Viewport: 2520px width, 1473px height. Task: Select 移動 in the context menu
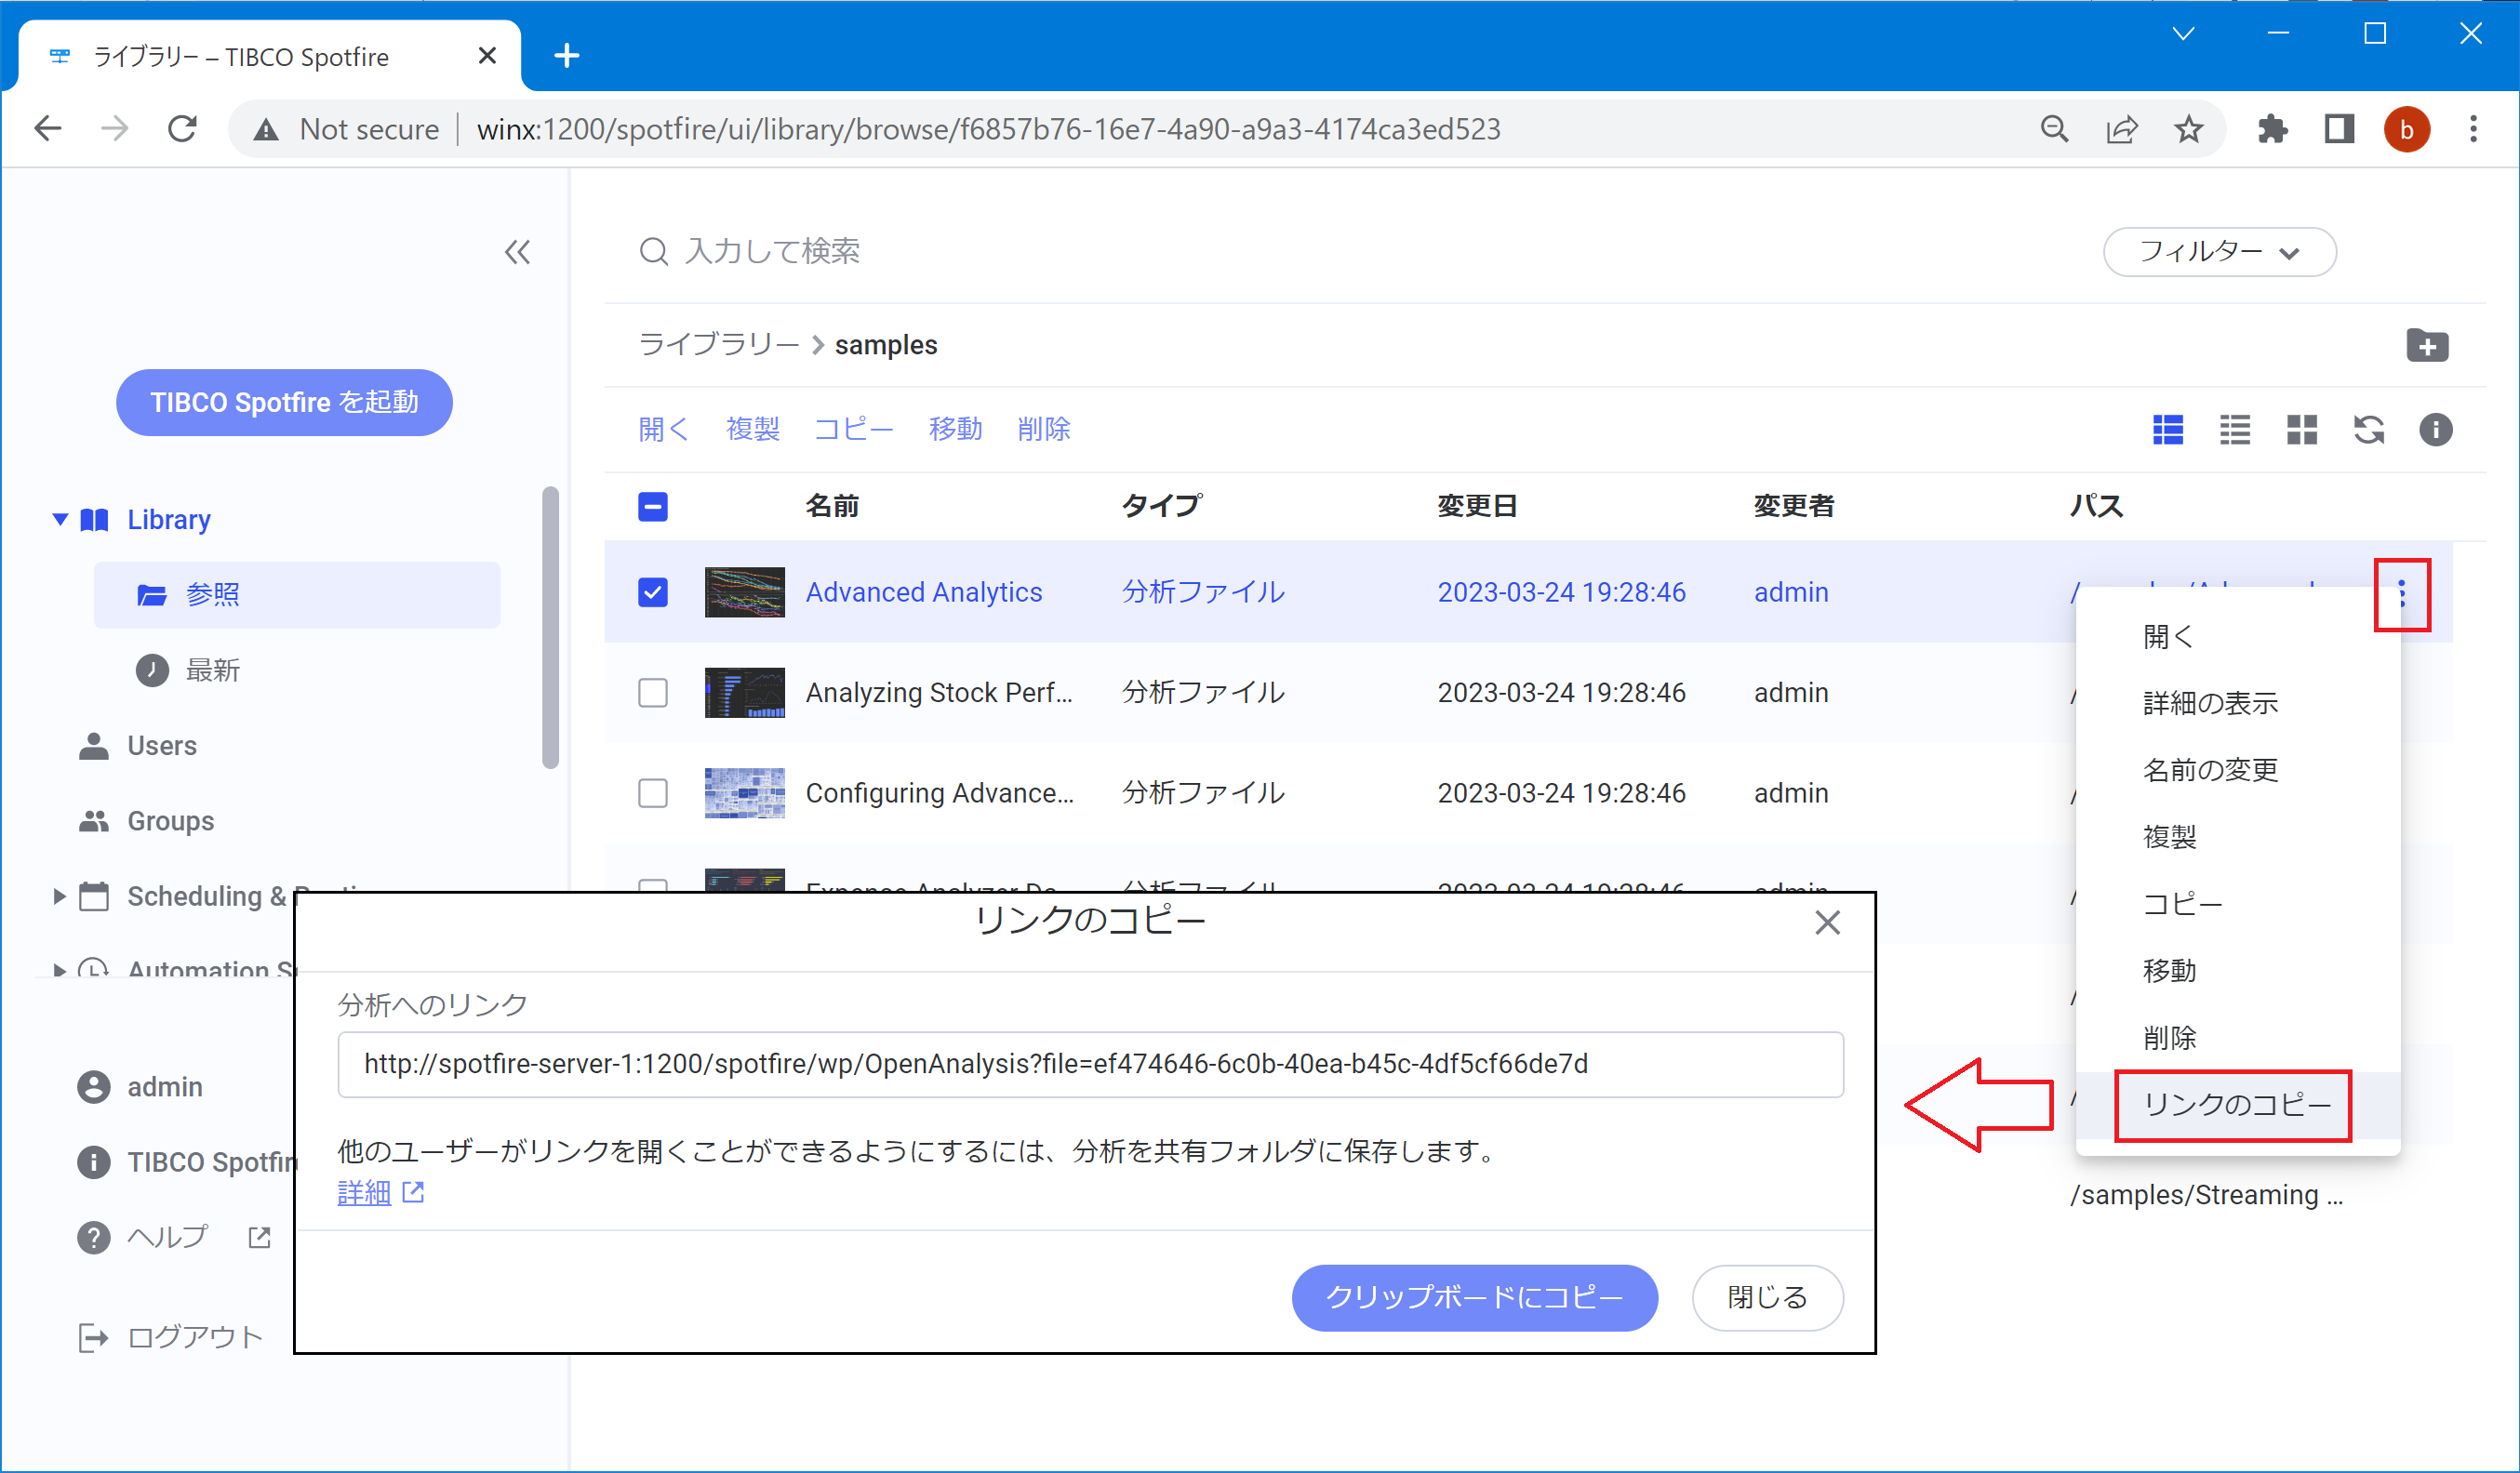pos(2238,971)
